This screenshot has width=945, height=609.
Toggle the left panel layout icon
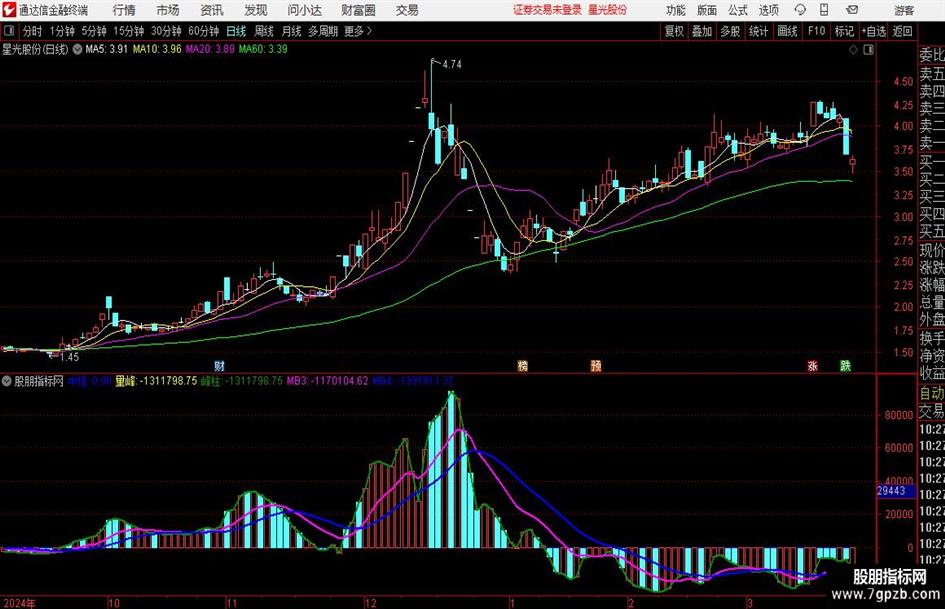point(9,31)
